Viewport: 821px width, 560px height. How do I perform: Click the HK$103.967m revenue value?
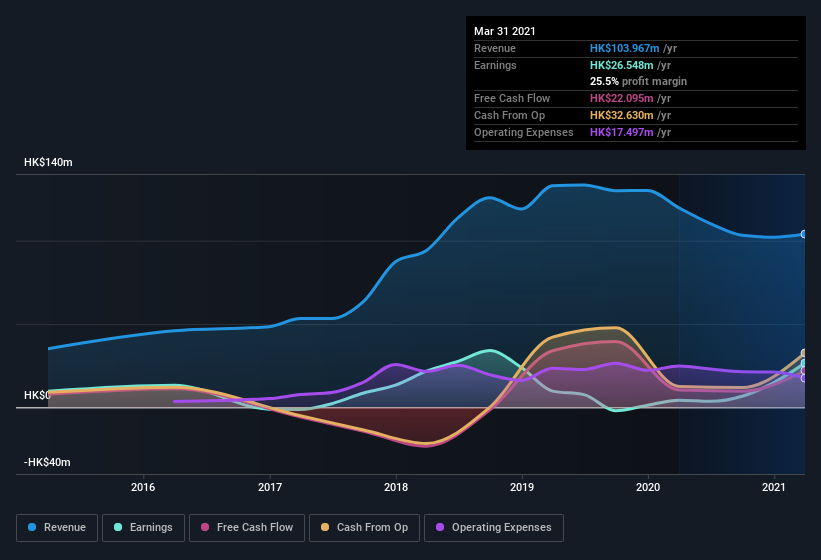(x=625, y=48)
